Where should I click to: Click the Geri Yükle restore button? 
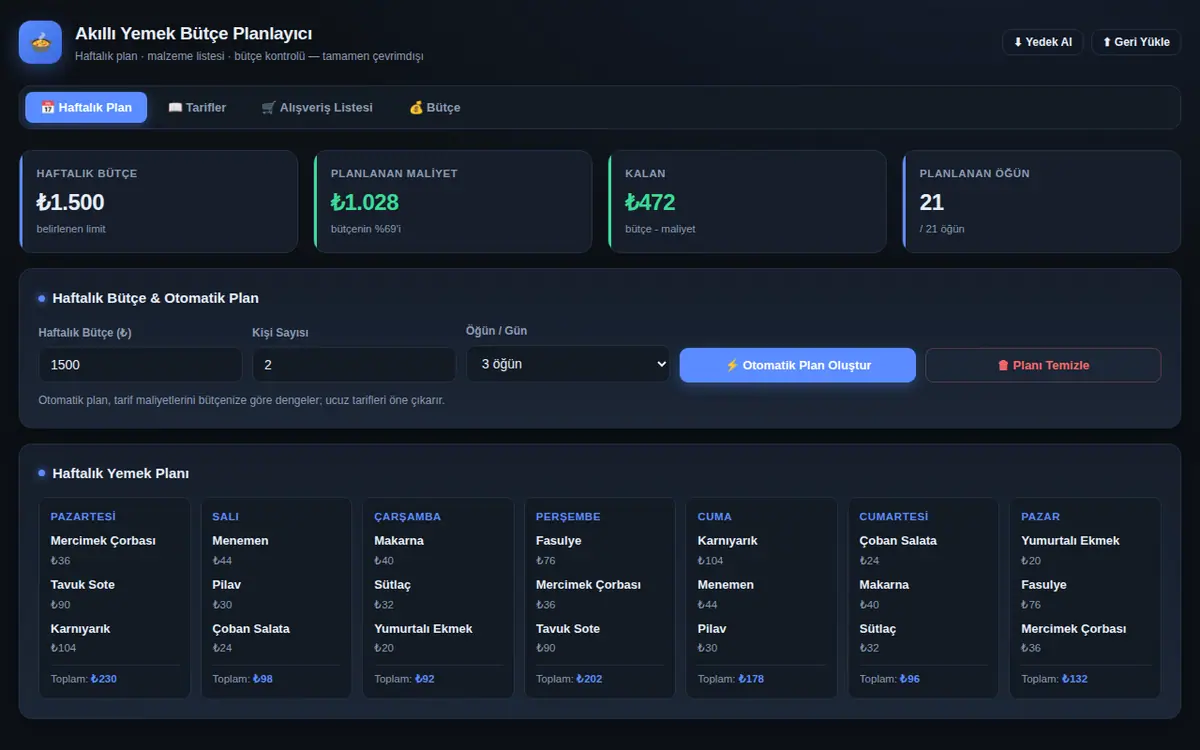tap(1136, 42)
